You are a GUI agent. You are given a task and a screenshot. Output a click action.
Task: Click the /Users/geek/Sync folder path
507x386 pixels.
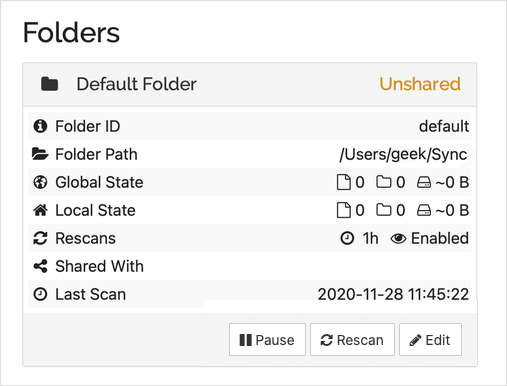(x=403, y=154)
